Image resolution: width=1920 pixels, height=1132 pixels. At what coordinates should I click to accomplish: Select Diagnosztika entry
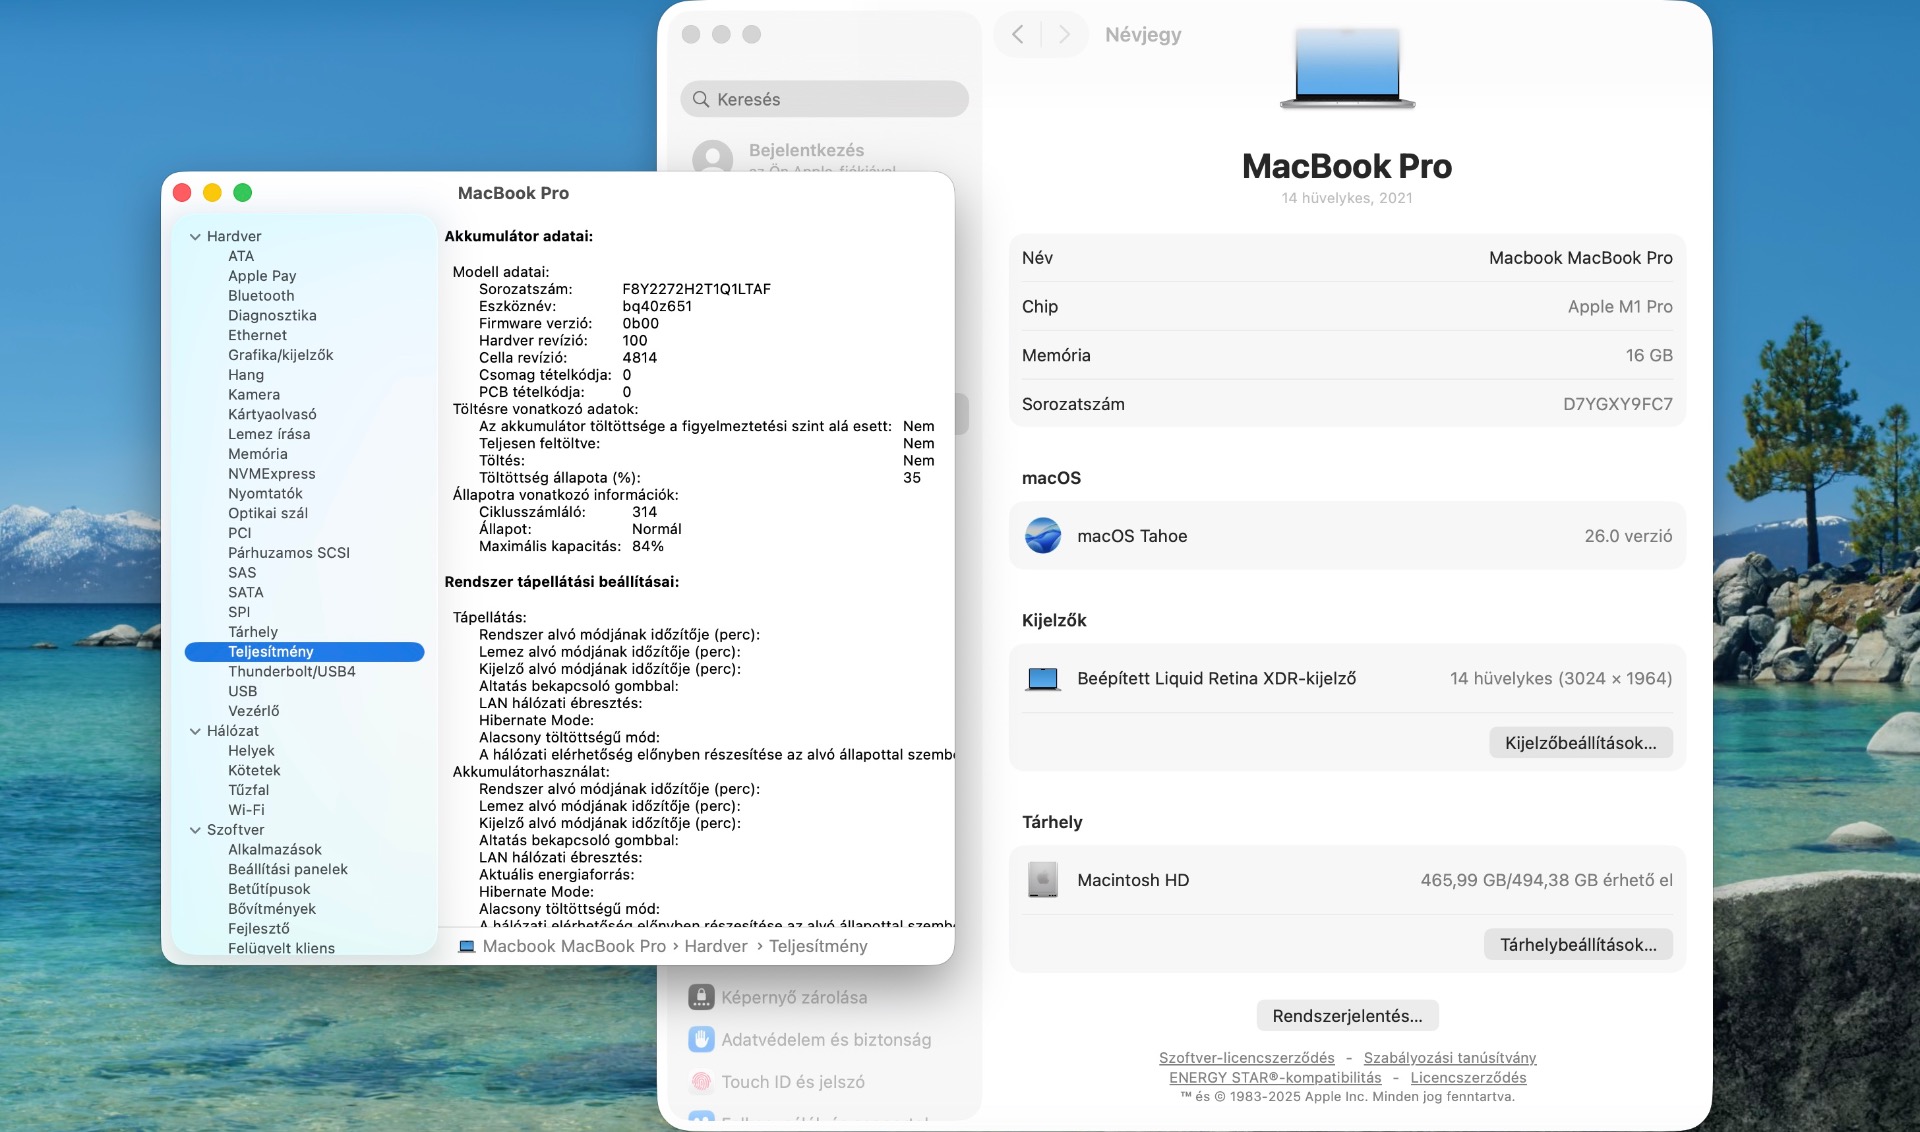[272, 316]
